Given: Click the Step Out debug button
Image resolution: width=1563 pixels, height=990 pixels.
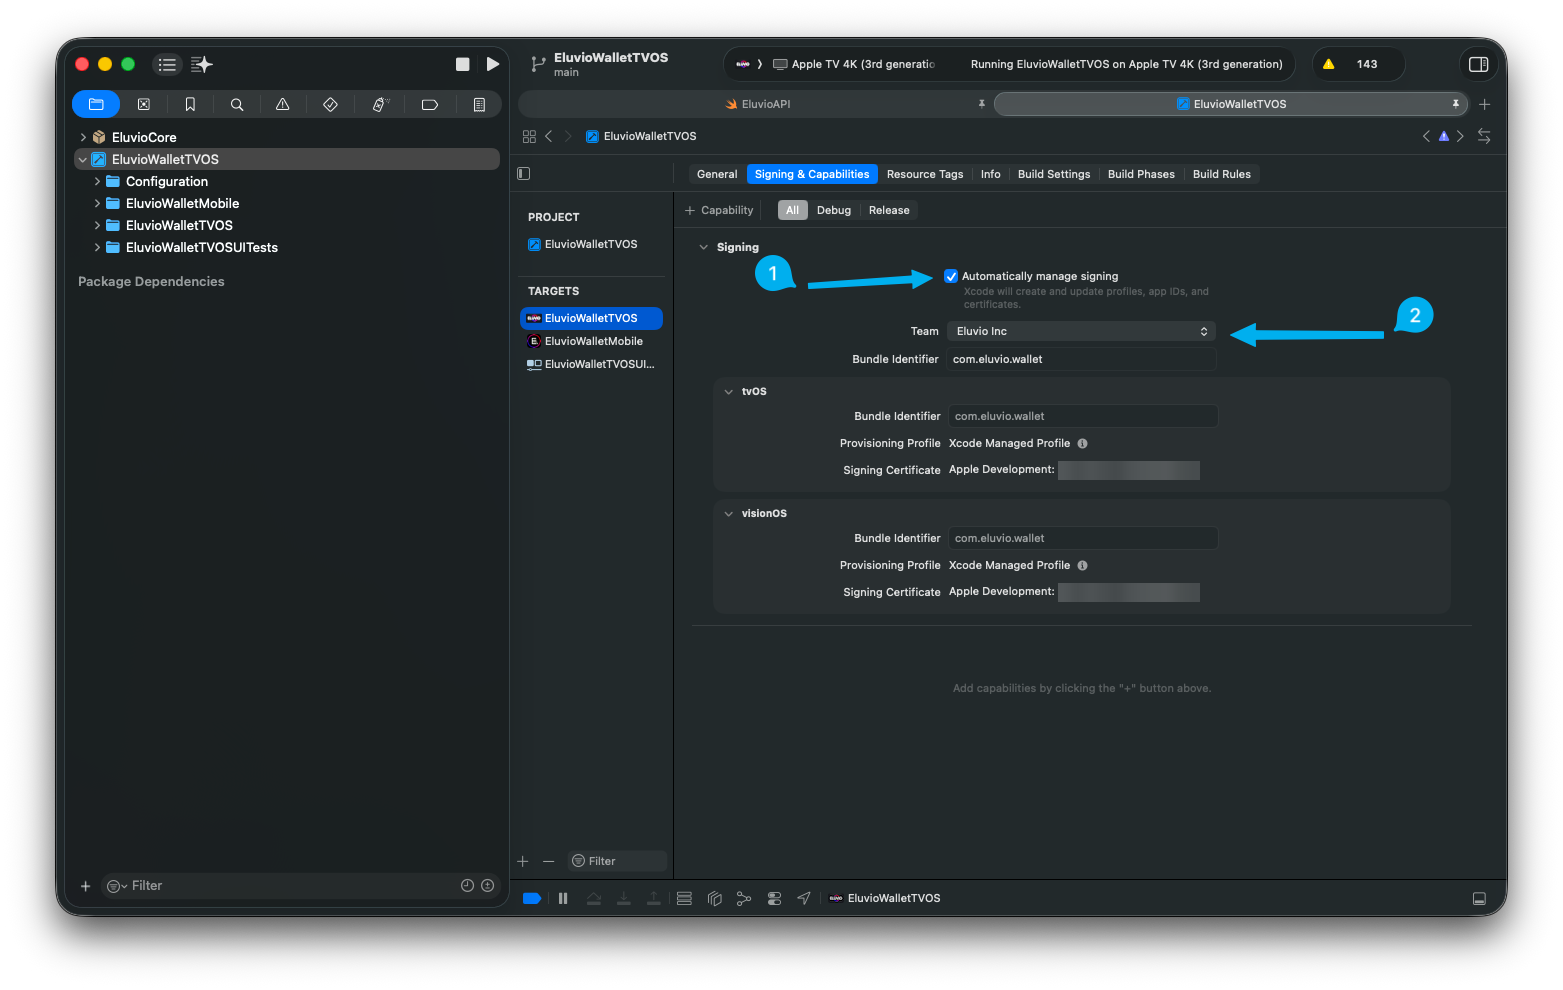Looking at the screenshot, I should [654, 898].
